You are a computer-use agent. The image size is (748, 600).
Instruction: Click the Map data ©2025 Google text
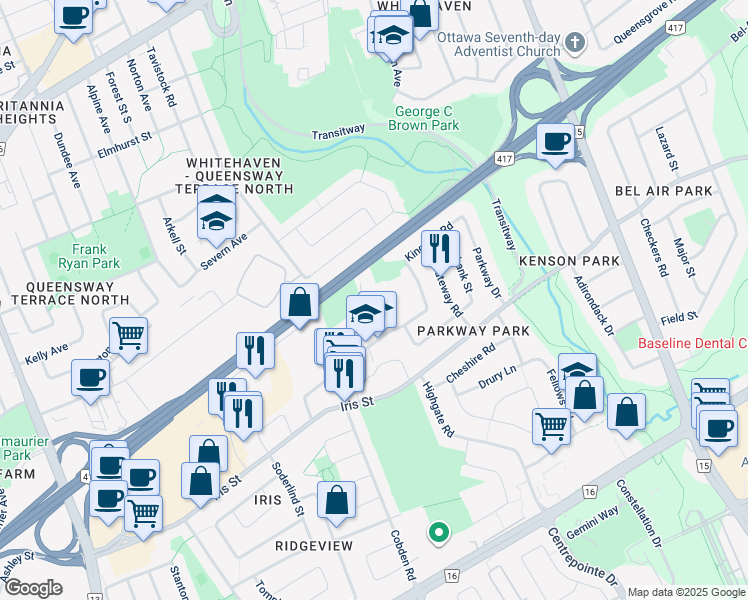click(686, 592)
